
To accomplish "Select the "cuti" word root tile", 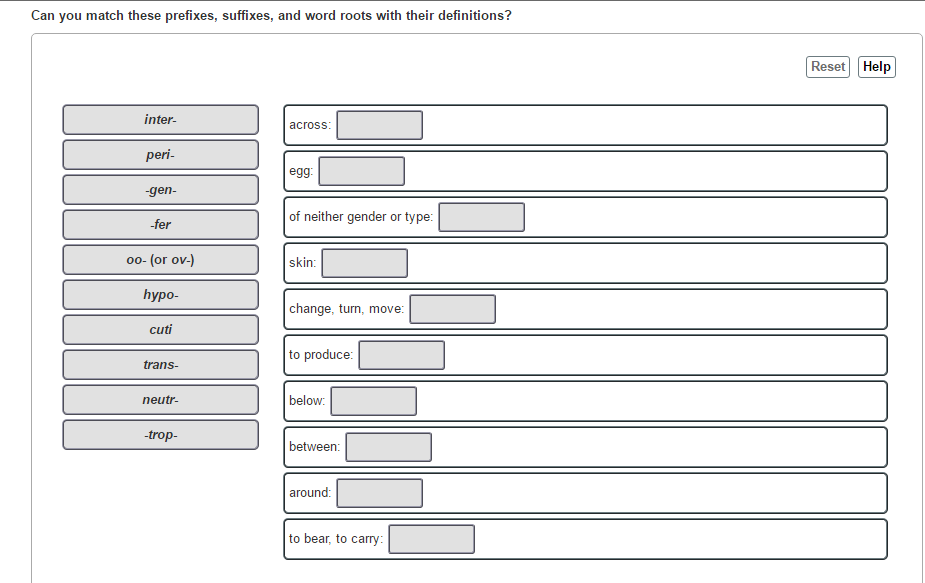I will coord(160,329).
